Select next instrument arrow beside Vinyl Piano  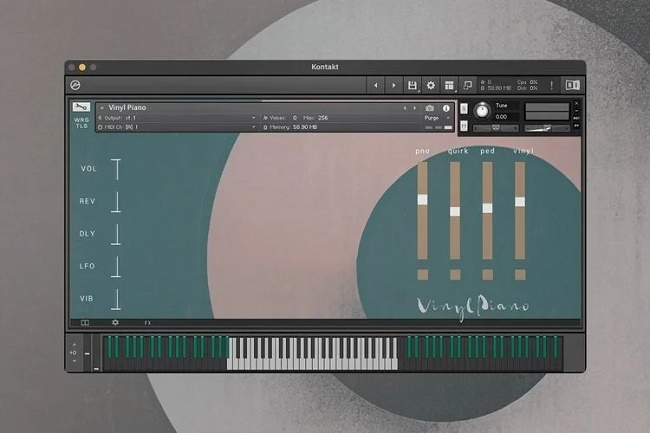[x=414, y=108]
